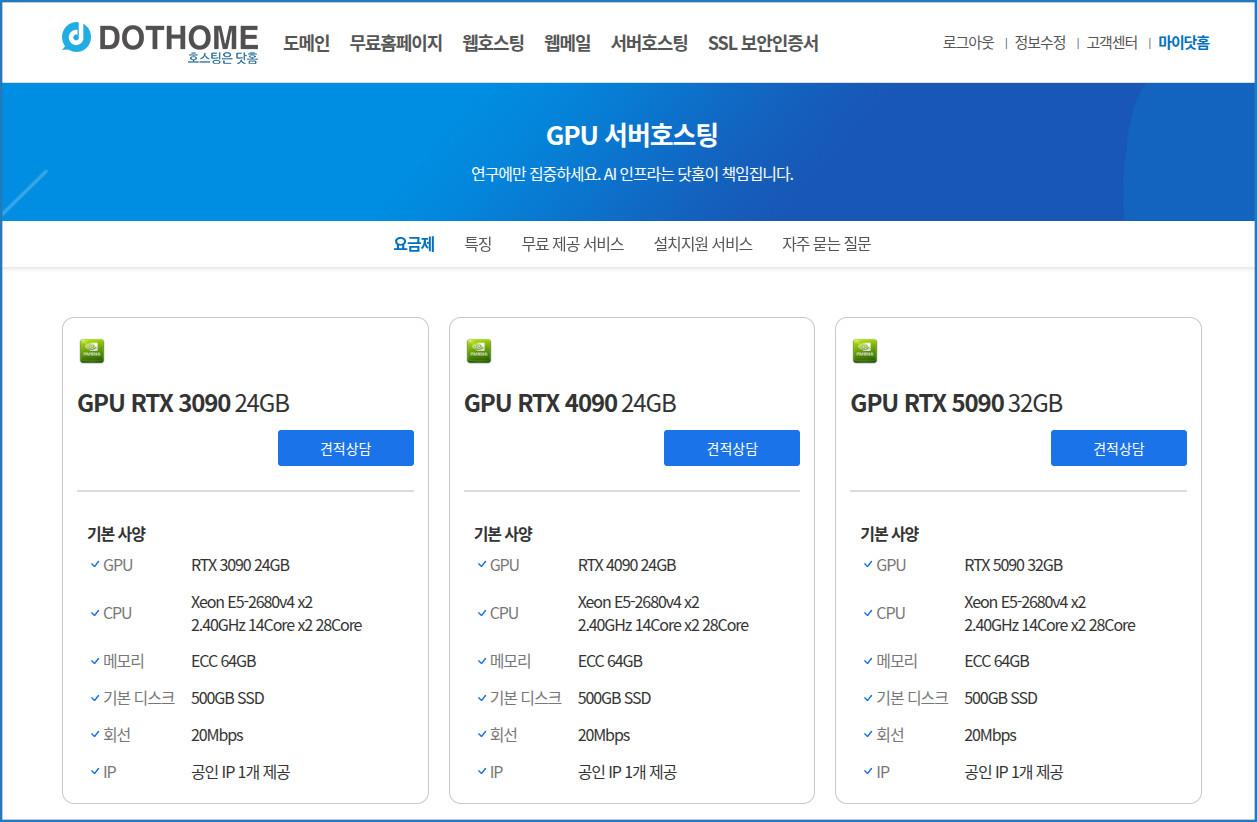Click the RTX 3090 24GB GPU value
Viewport: 1257px width, 822px height.
(x=241, y=565)
